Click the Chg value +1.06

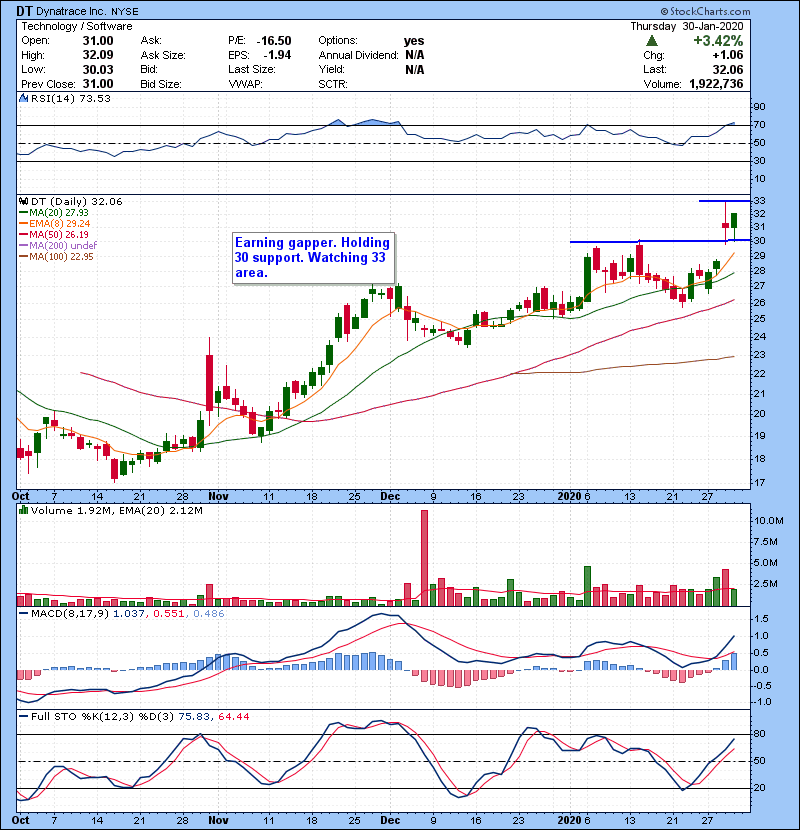pos(727,55)
